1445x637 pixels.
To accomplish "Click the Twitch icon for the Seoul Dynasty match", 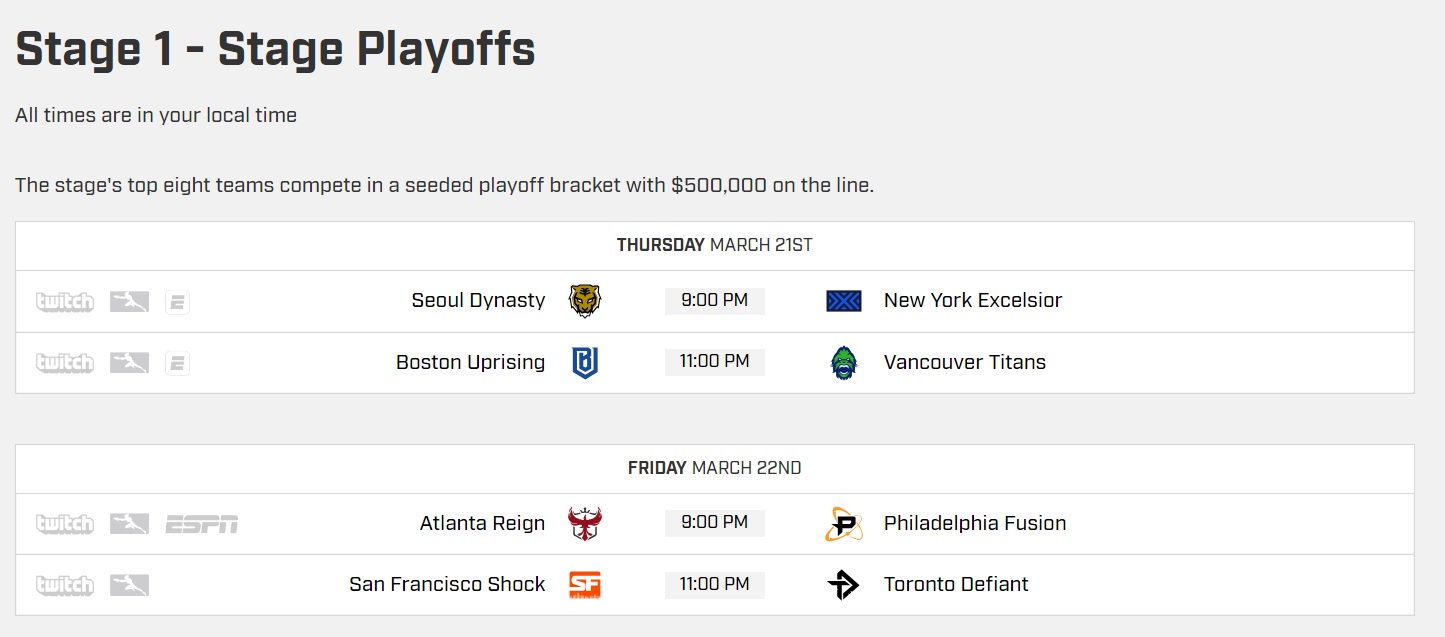I will (x=63, y=301).
